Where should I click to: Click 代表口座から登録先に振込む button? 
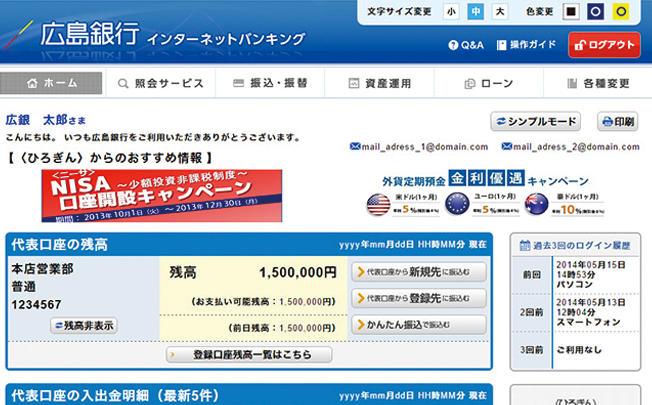coord(419,298)
